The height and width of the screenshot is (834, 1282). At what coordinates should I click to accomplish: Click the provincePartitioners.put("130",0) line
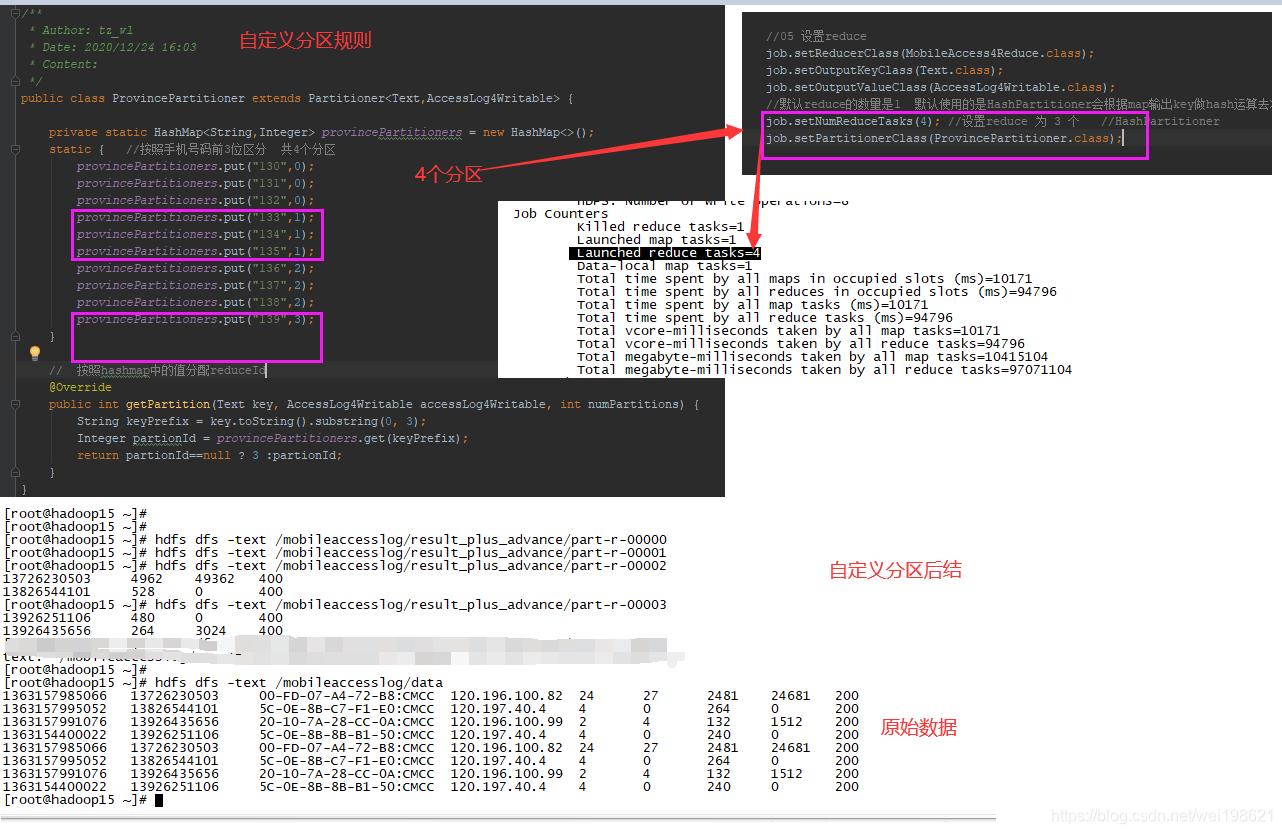click(x=196, y=166)
